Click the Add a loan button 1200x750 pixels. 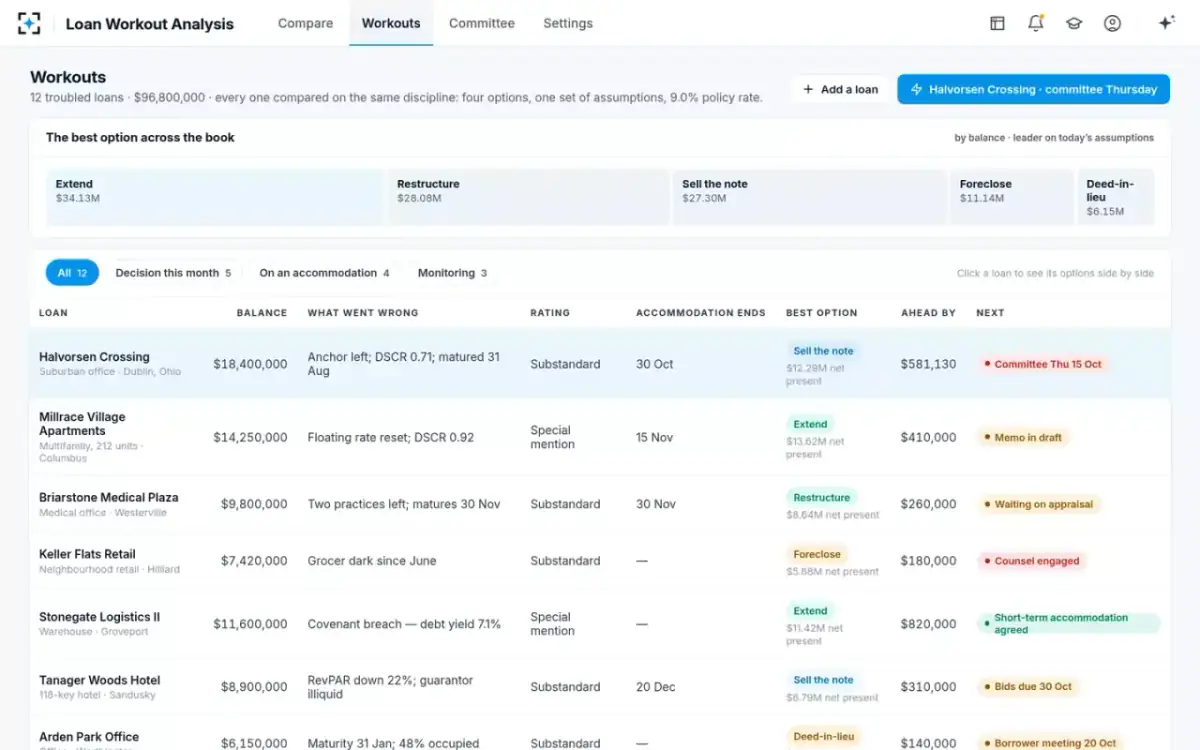840,89
